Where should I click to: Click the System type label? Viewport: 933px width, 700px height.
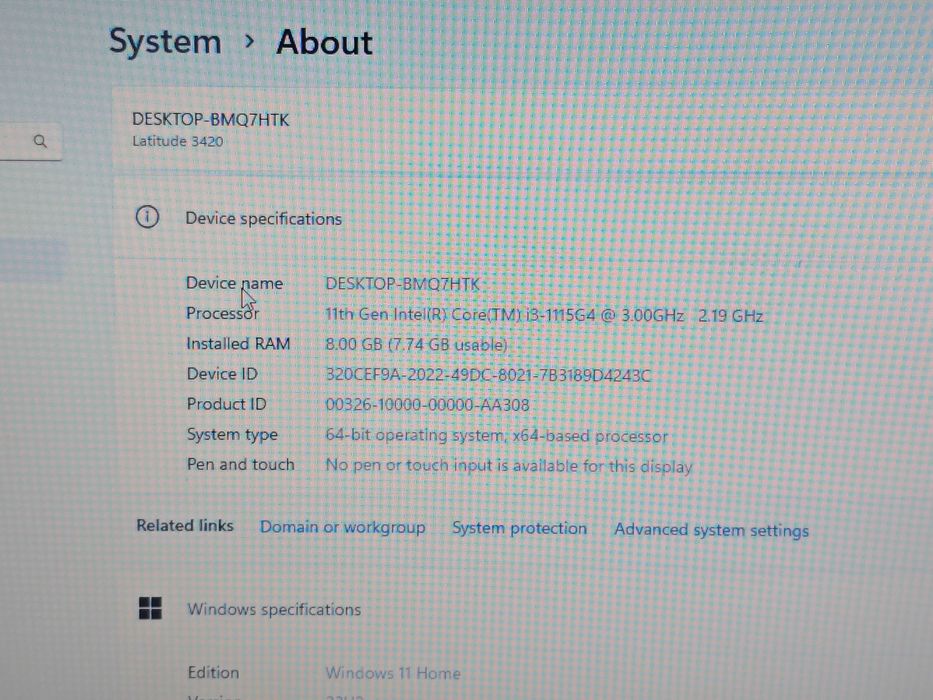tap(232, 435)
